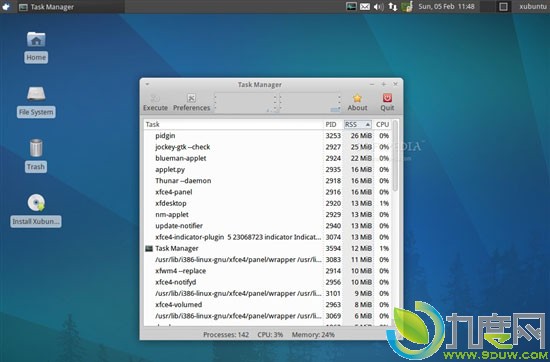Image resolution: width=550 pixels, height=362 pixels.
Task: Click the Processes: 142 status text
Action: coord(226,335)
